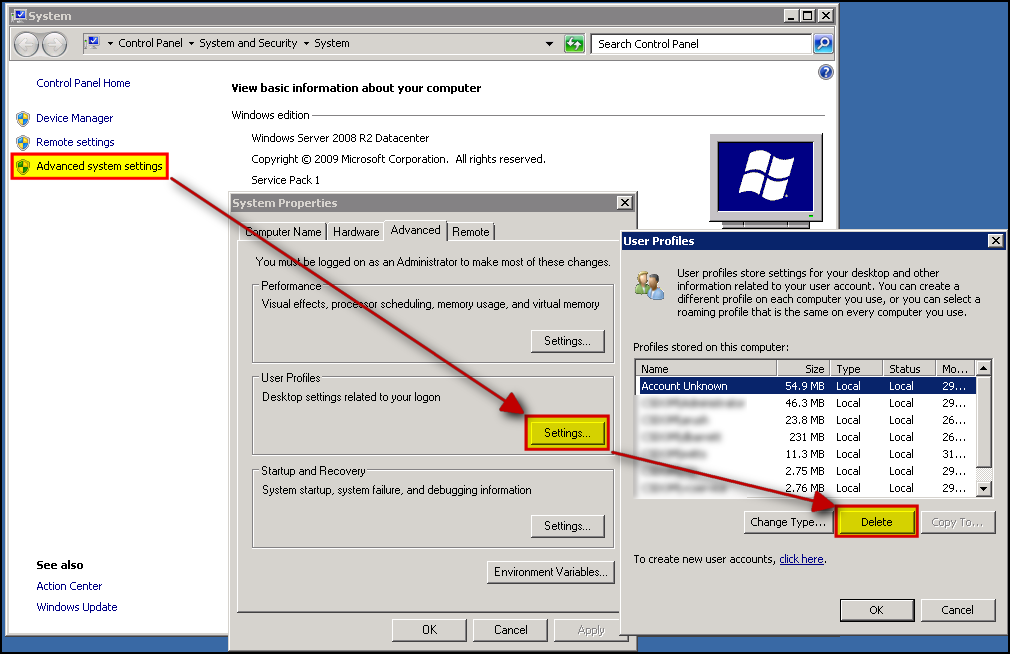This screenshot has height=654, width=1010.
Task: Open the address bar history dropdown
Action: tap(549, 44)
